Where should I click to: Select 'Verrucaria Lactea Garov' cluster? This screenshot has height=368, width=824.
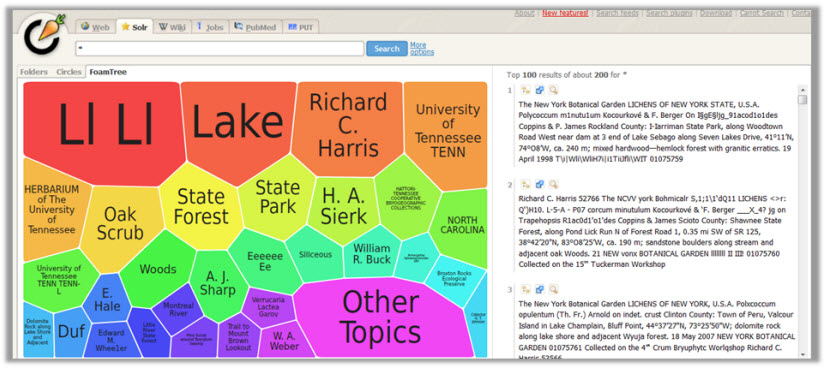click(x=268, y=307)
